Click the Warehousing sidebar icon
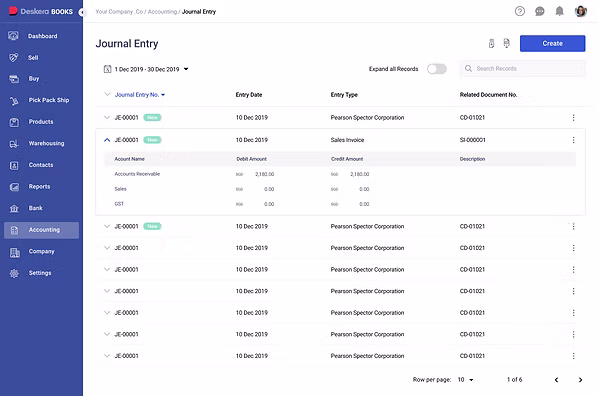598x396 pixels. (14, 144)
